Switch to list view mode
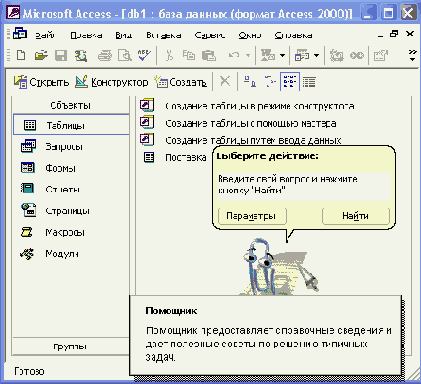 pyautogui.click(x=290, y=82)
